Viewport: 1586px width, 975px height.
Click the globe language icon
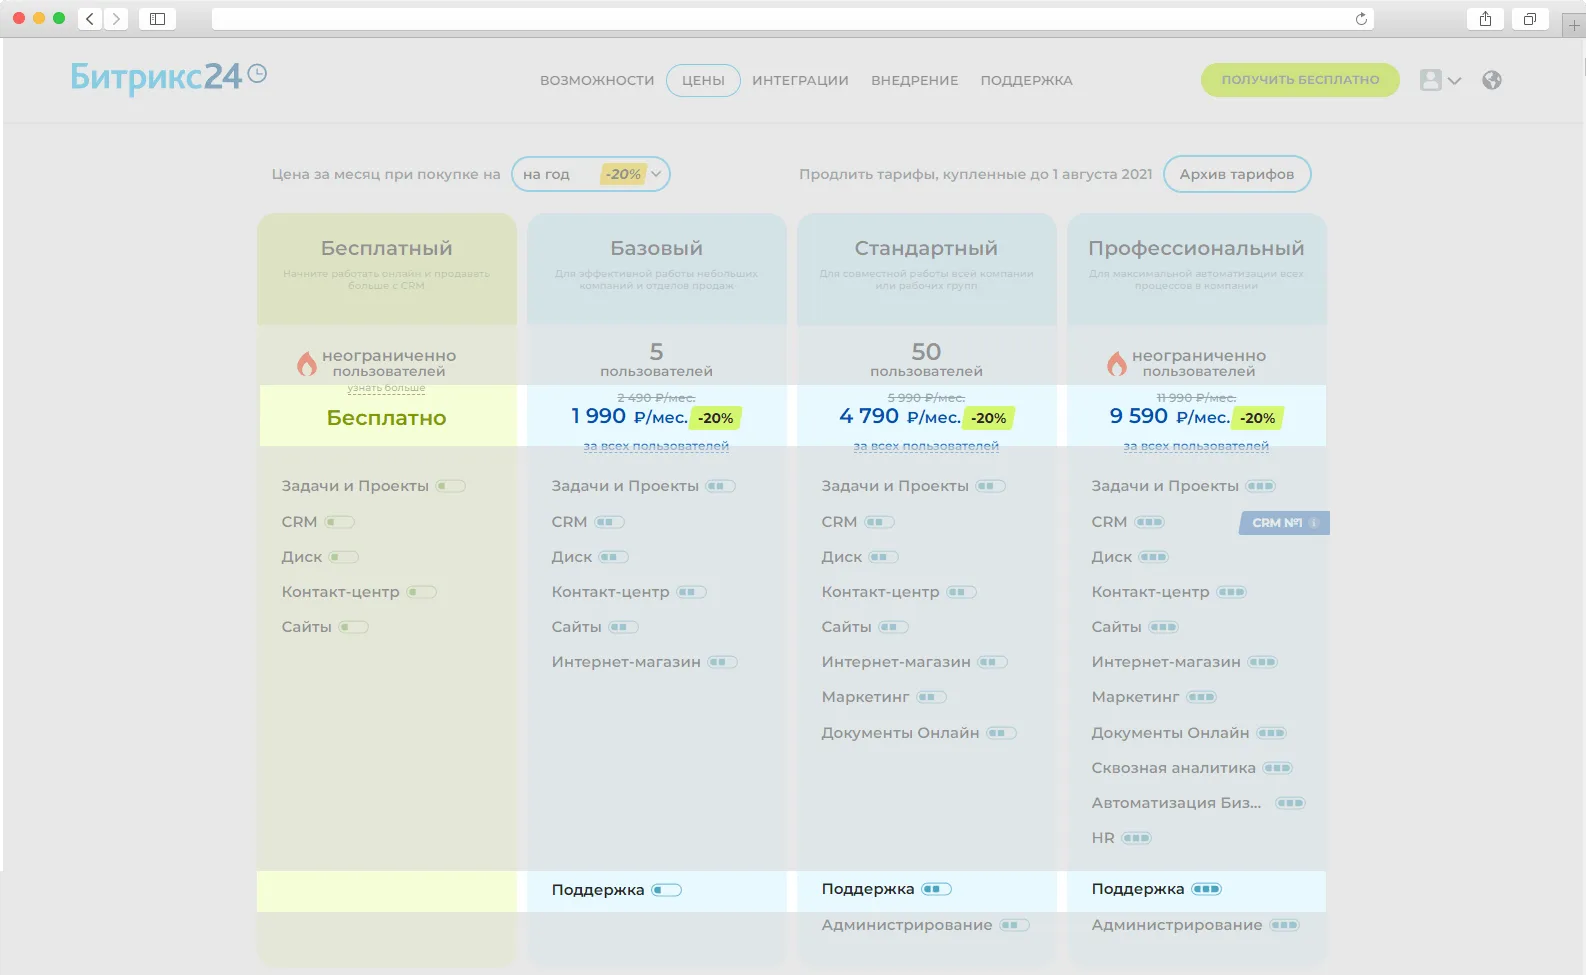click(x=1491, y=80)
